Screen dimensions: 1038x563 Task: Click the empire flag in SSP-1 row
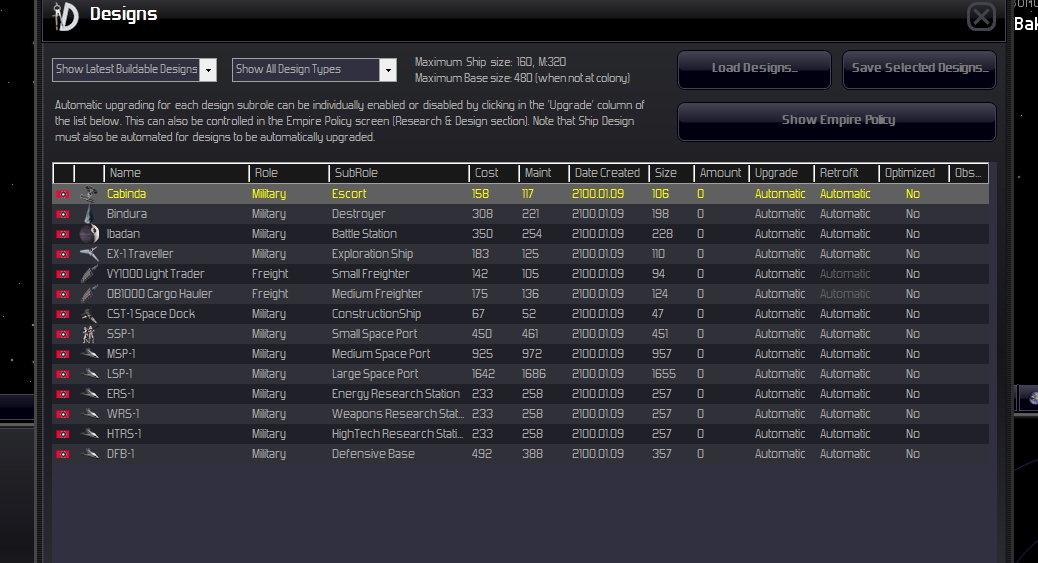(63, 334)
